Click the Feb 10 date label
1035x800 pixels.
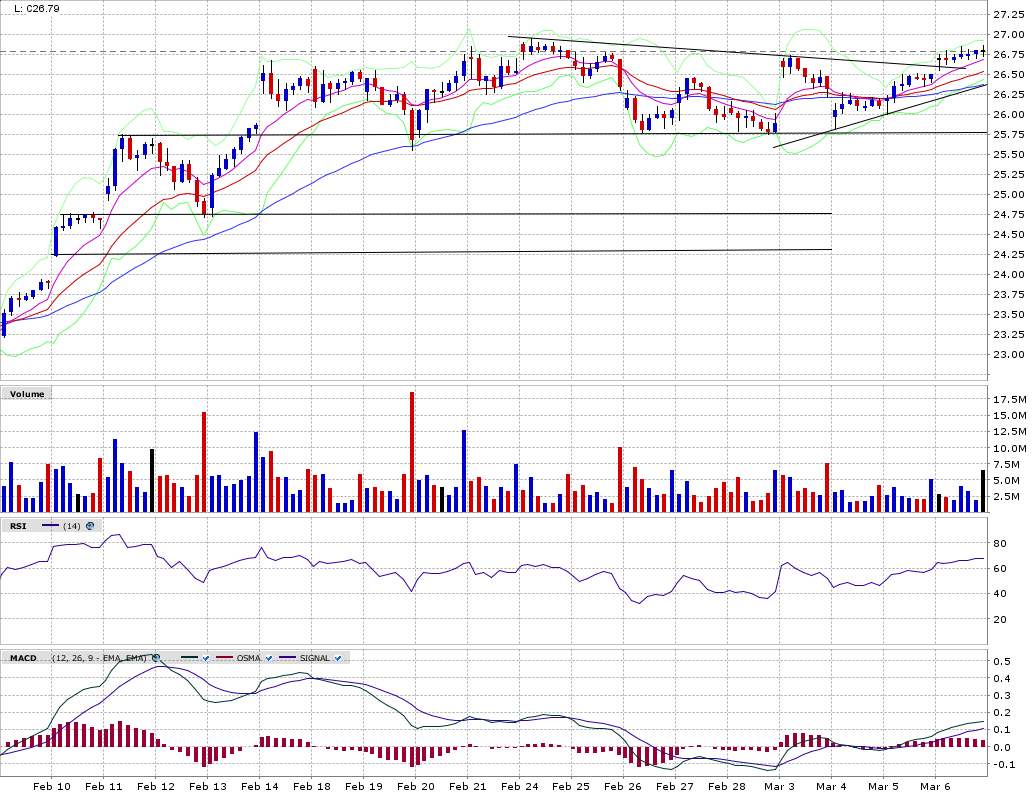point(51,786)
